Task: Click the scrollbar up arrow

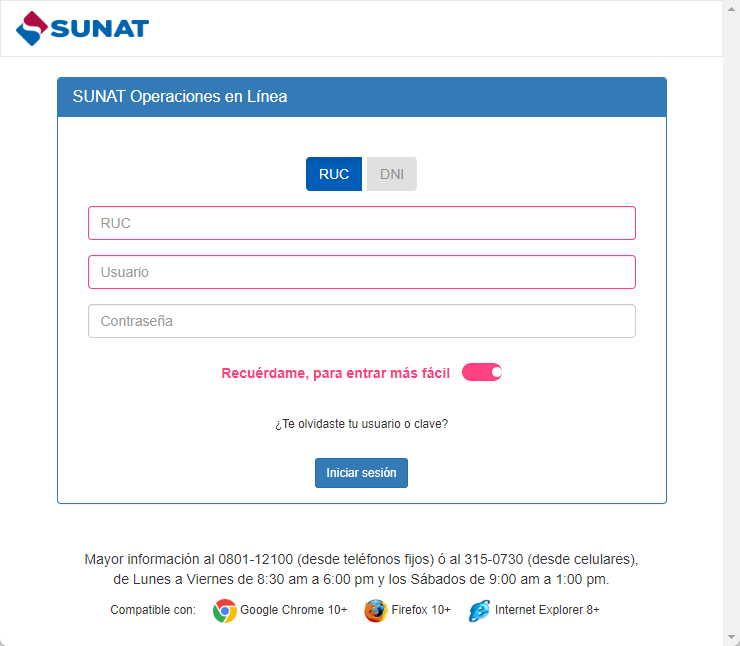Action: [732, 8]
